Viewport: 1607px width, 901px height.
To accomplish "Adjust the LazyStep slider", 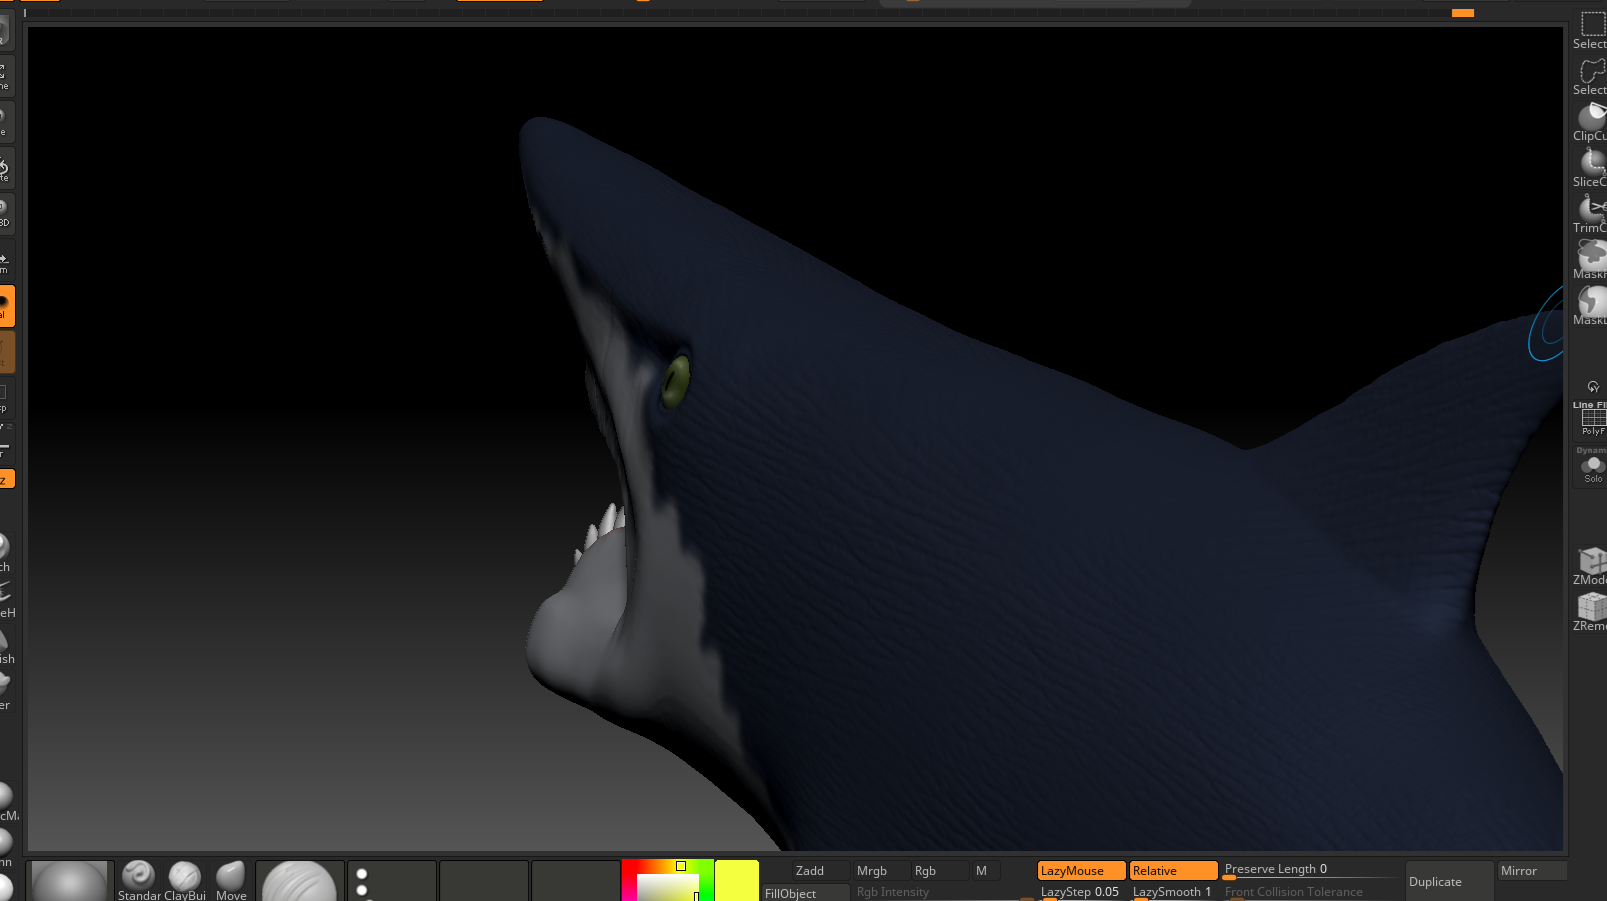I will click(x=1082, y=893).
